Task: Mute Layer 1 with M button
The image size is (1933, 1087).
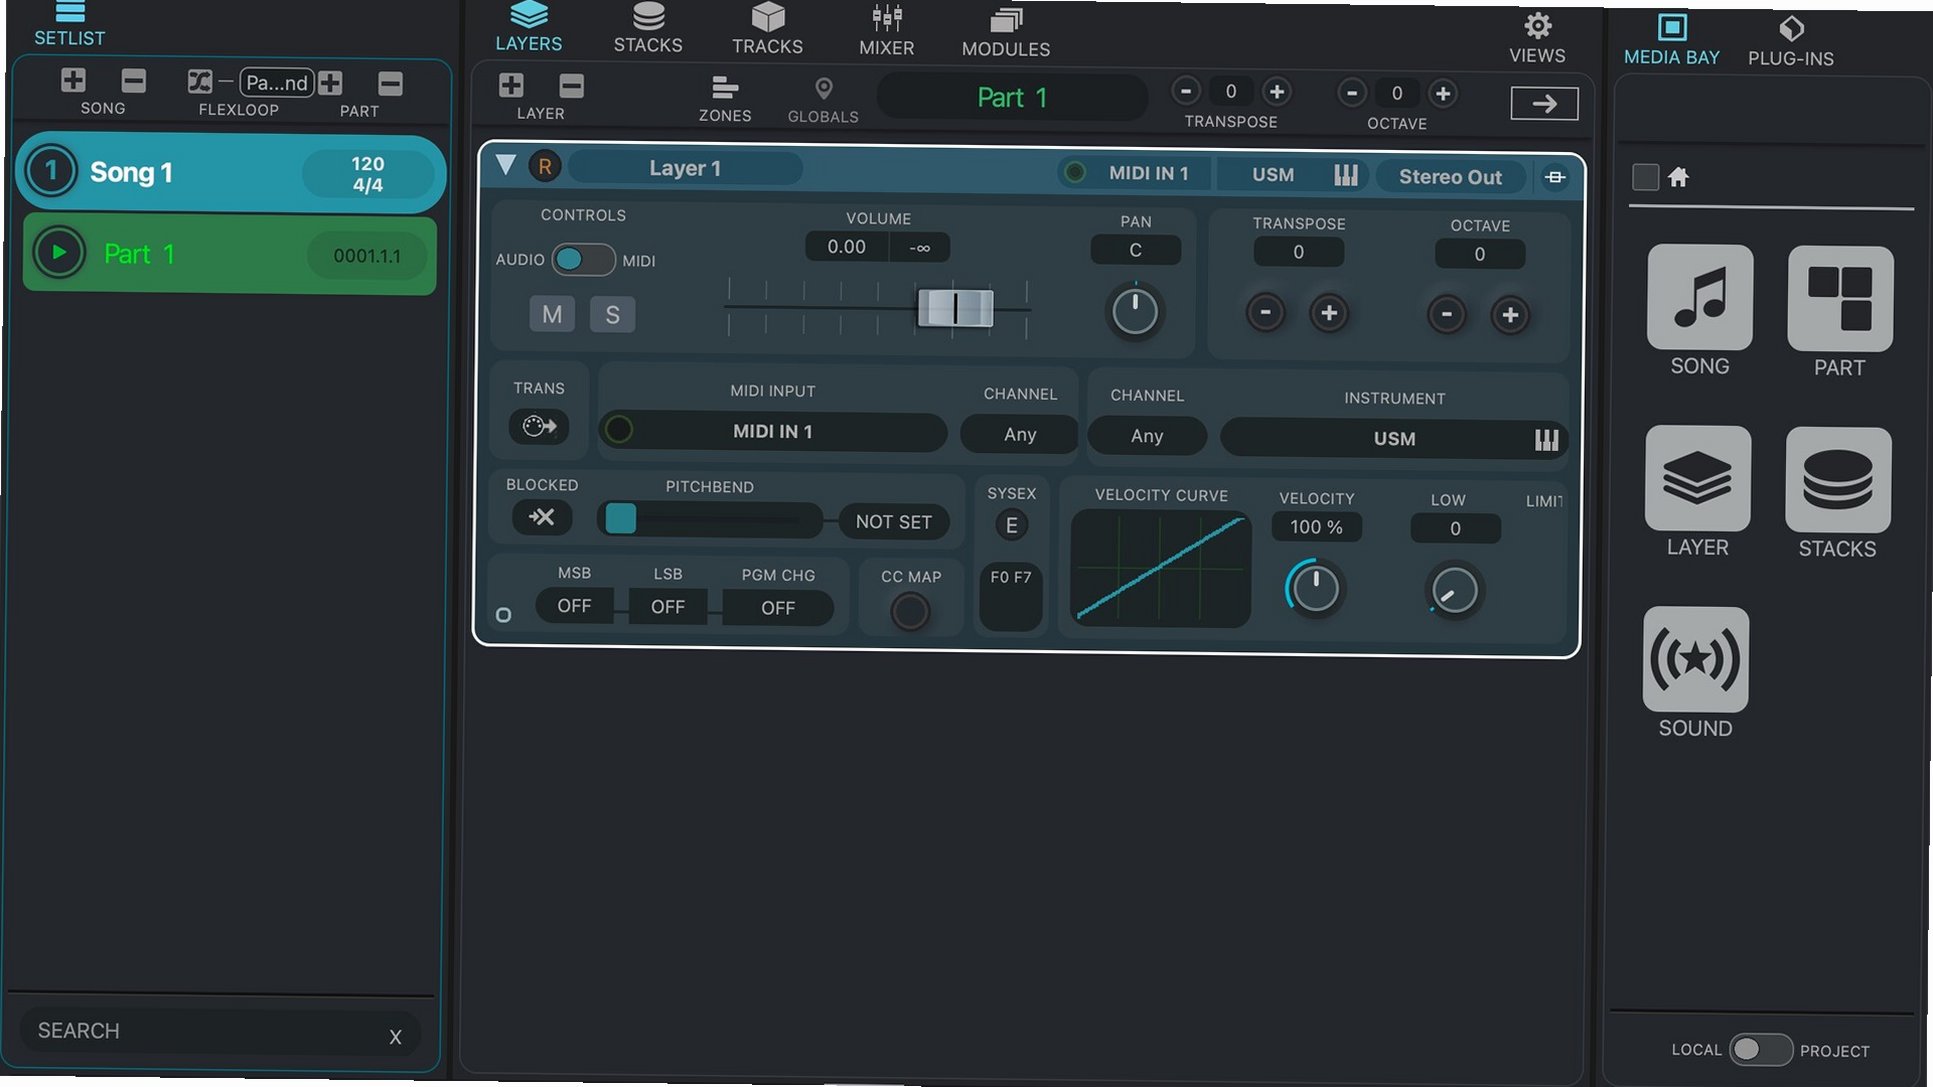Action: (x=552, y=314)
